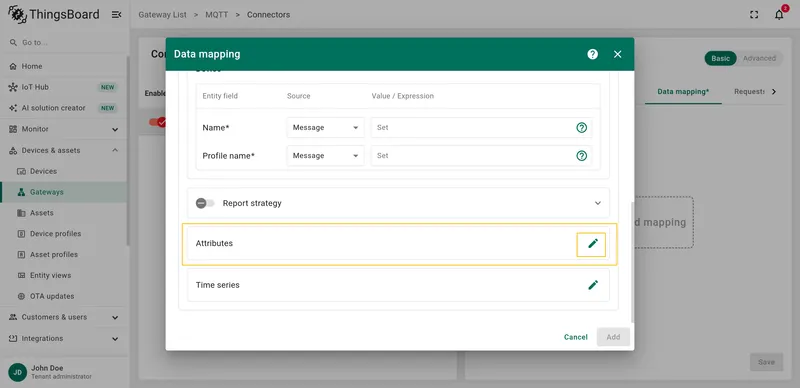
Task: Click the Home house icon
Action: 13,66
